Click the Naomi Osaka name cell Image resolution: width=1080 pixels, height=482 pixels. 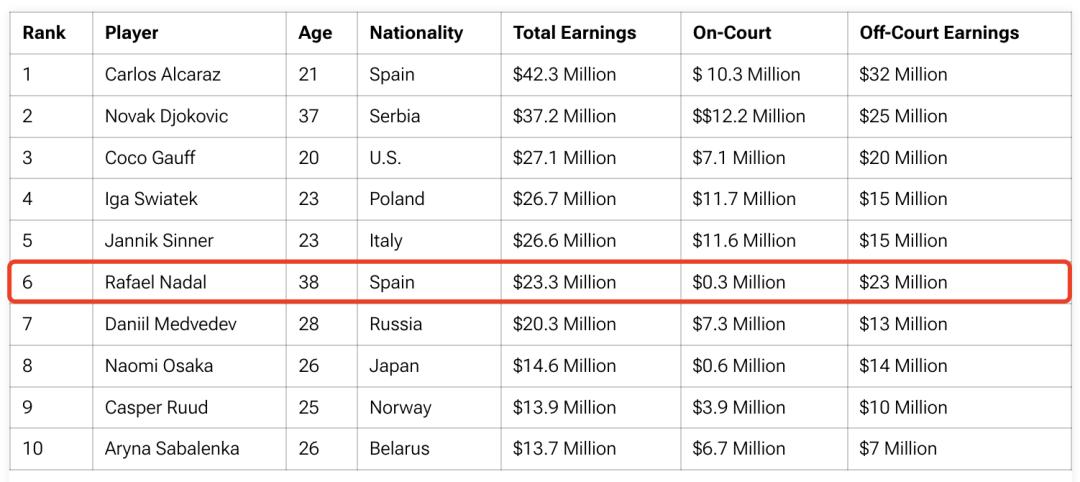[159, 366]
